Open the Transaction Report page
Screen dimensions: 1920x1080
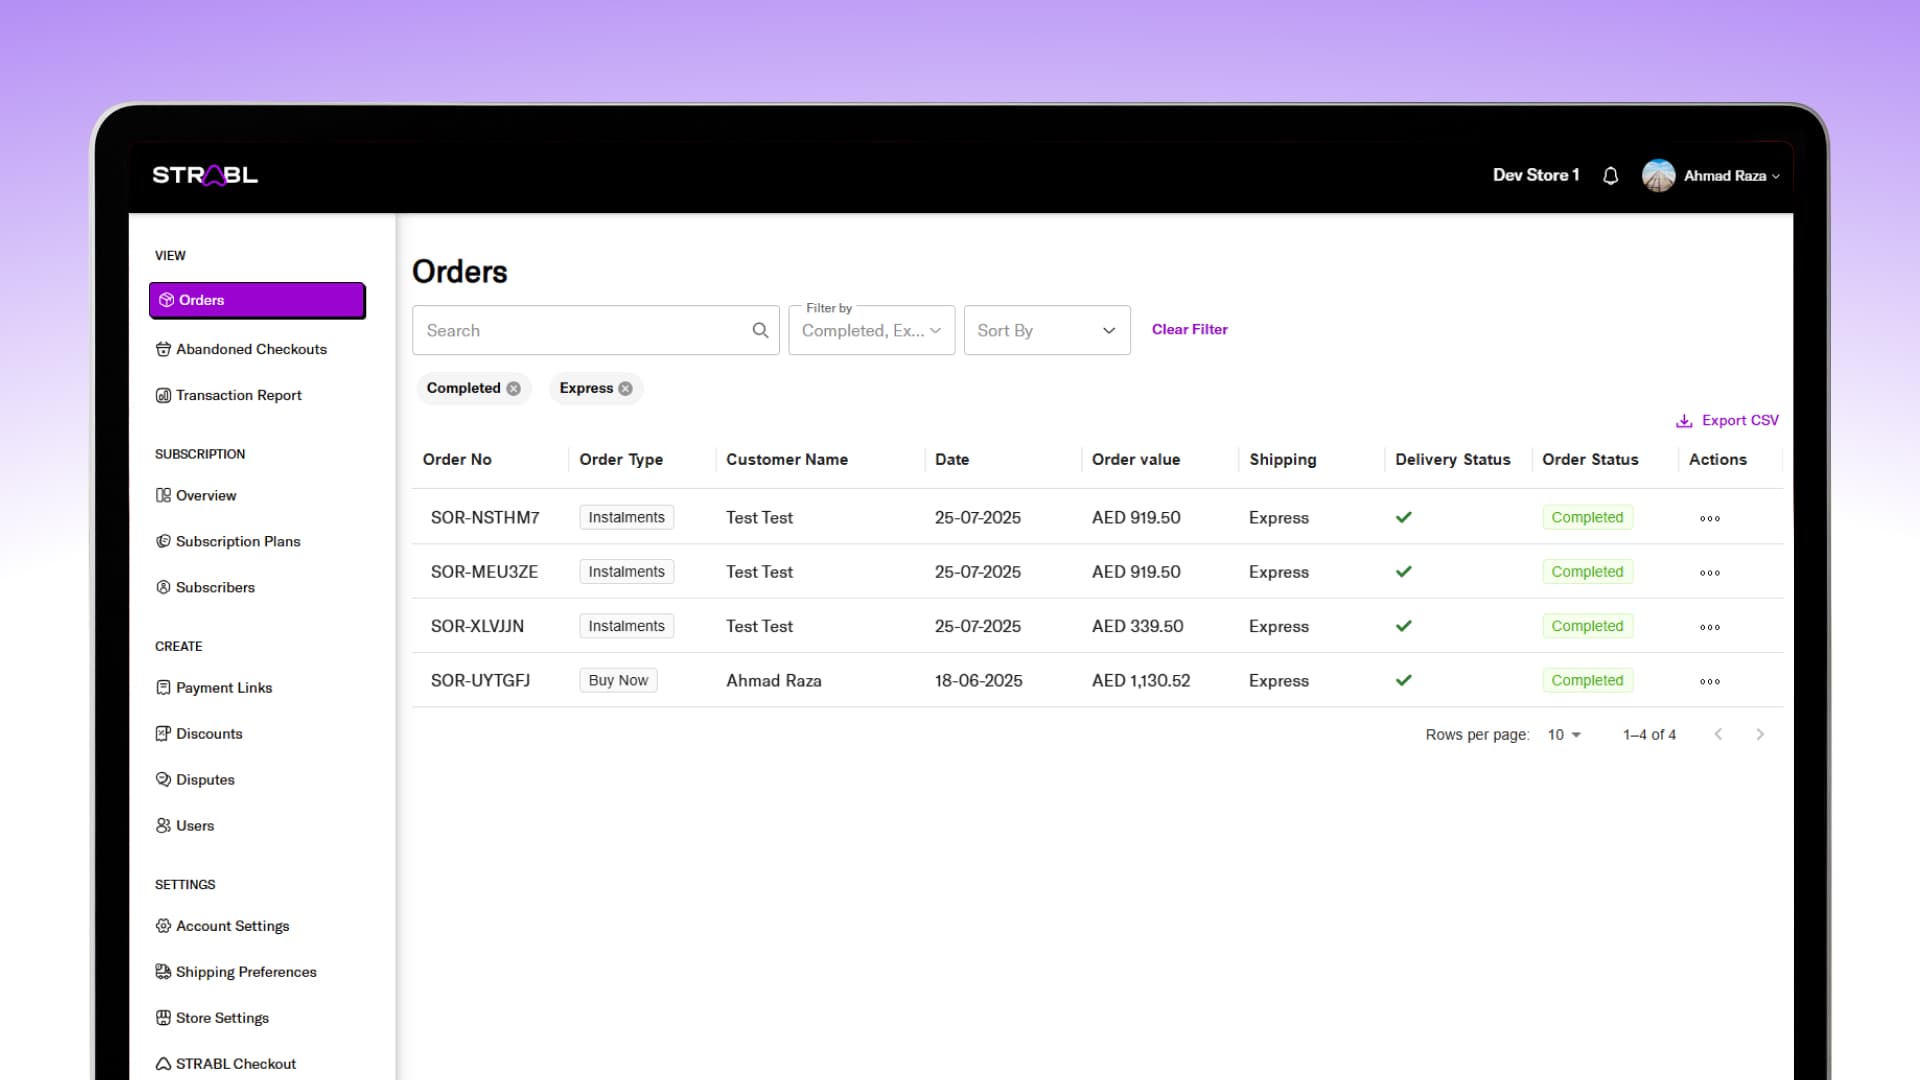[x=238, y=395]
